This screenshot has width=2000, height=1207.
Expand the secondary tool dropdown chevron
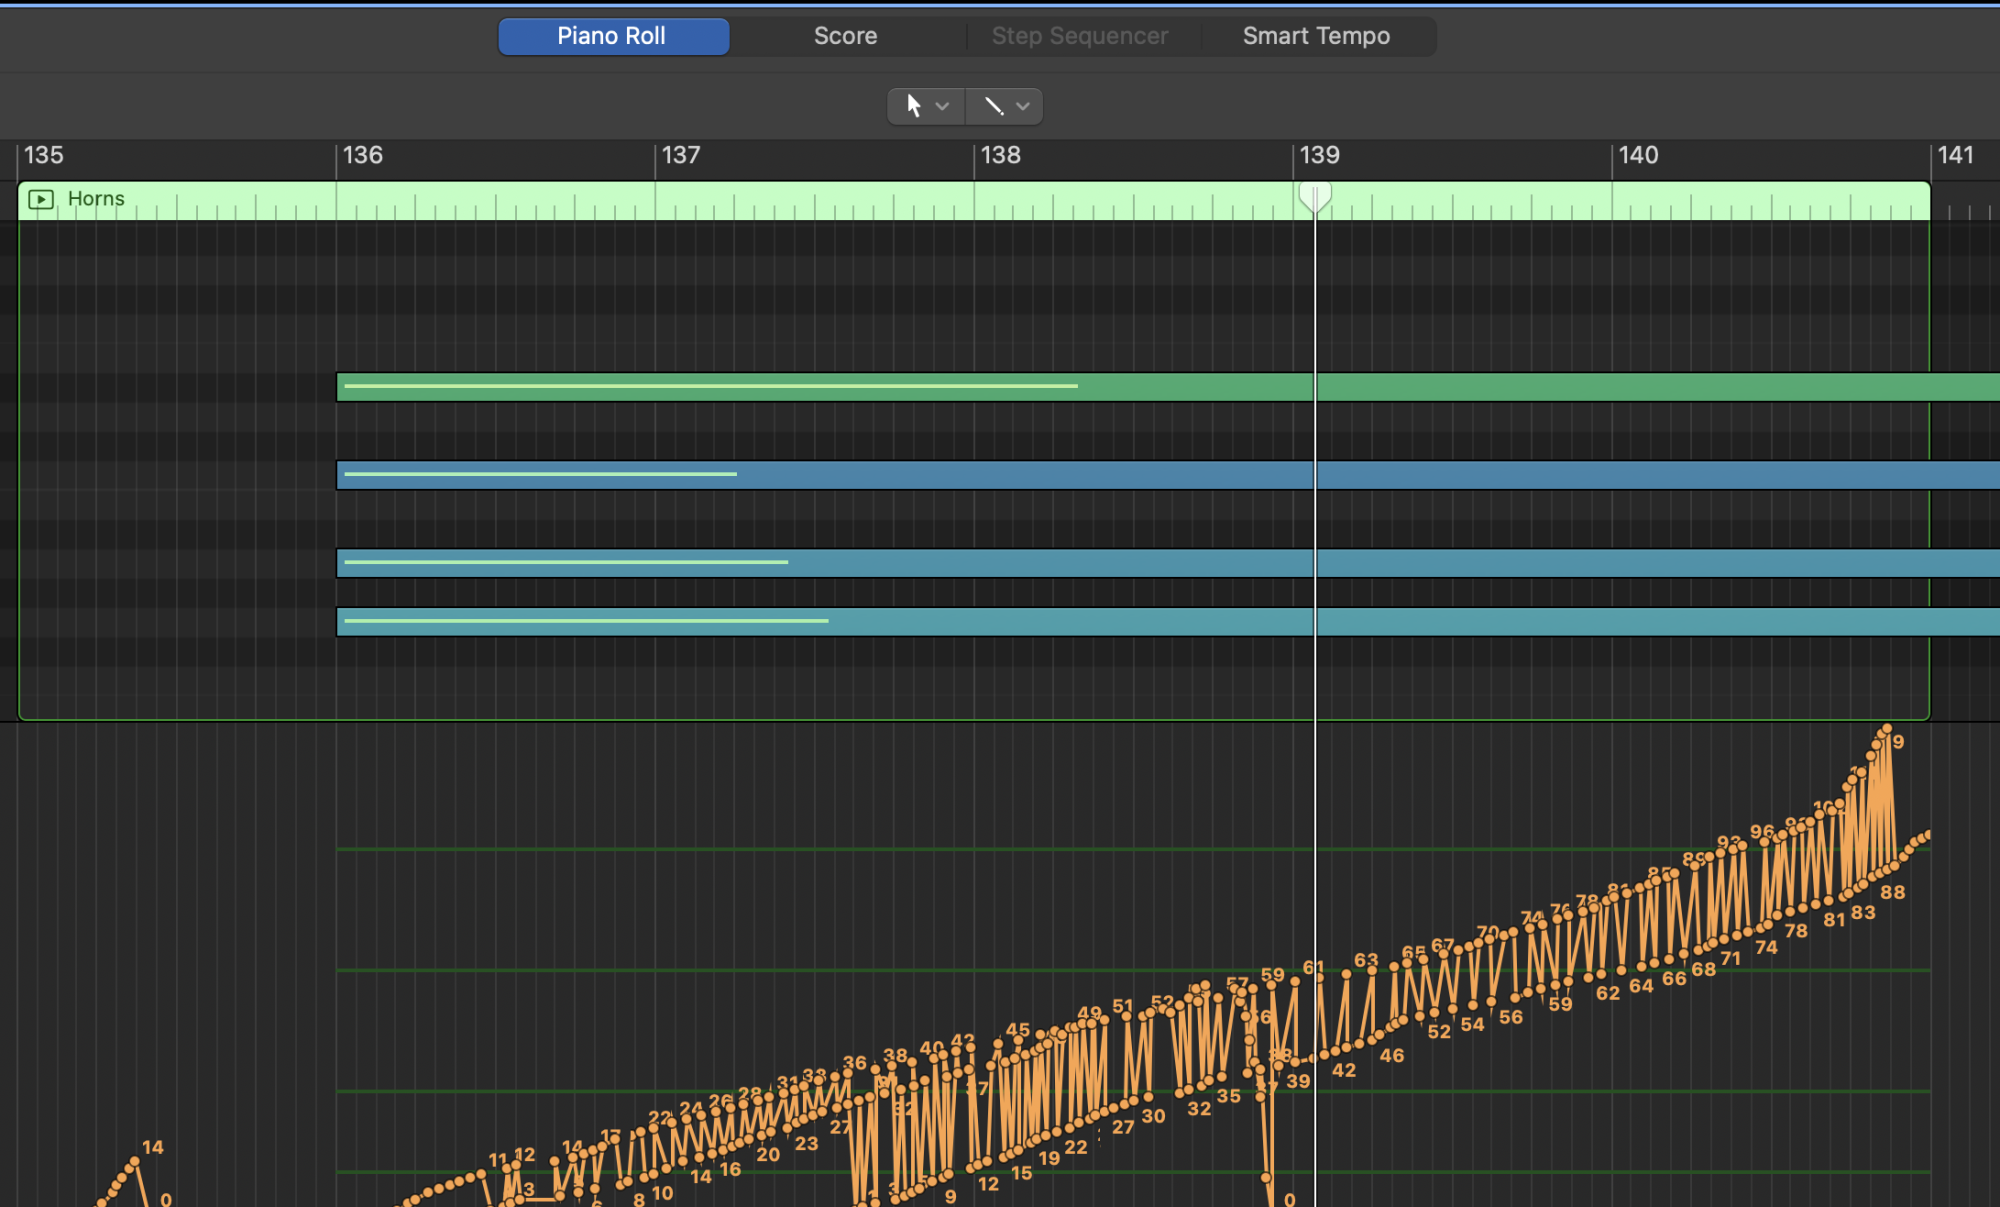(x=1023, y=106)
